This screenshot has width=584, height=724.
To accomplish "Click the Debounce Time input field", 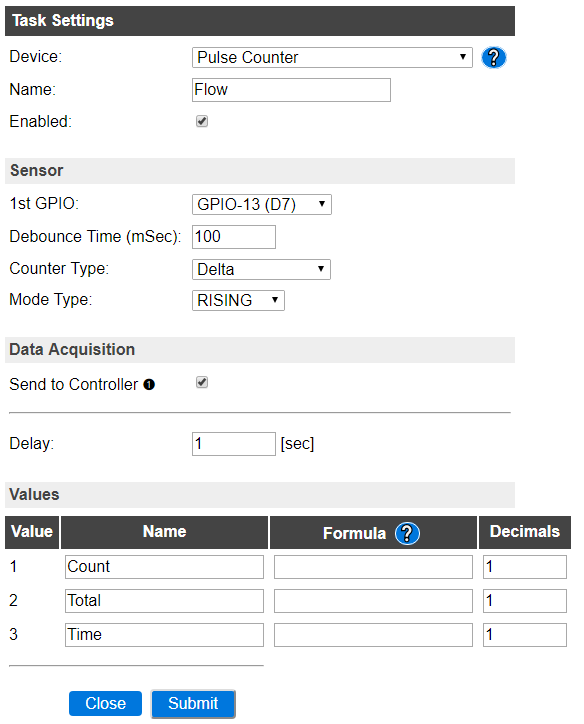I will click(x=234, y=237).
